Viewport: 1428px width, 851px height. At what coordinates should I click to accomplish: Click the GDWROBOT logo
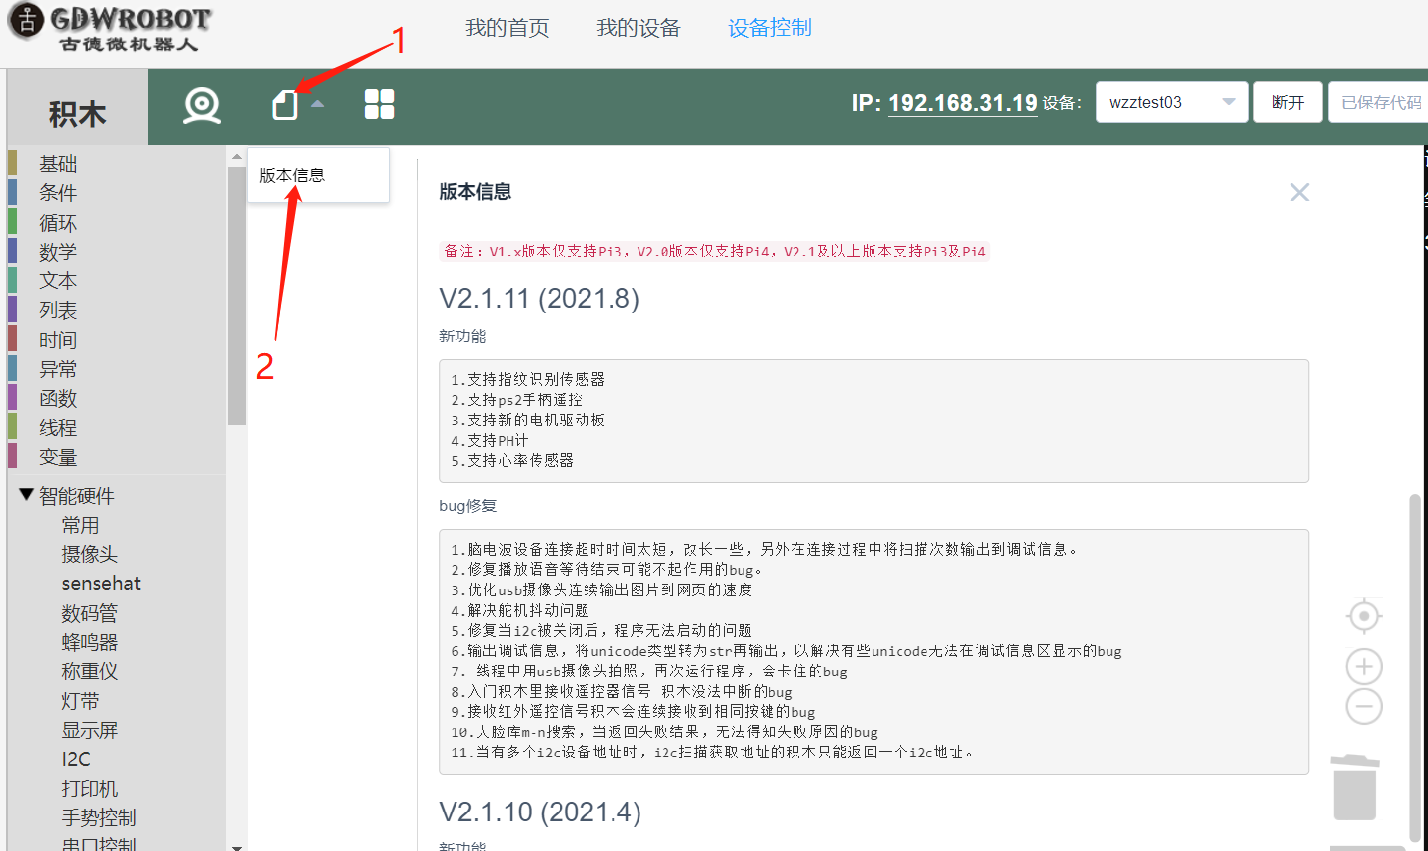point(110,27)
